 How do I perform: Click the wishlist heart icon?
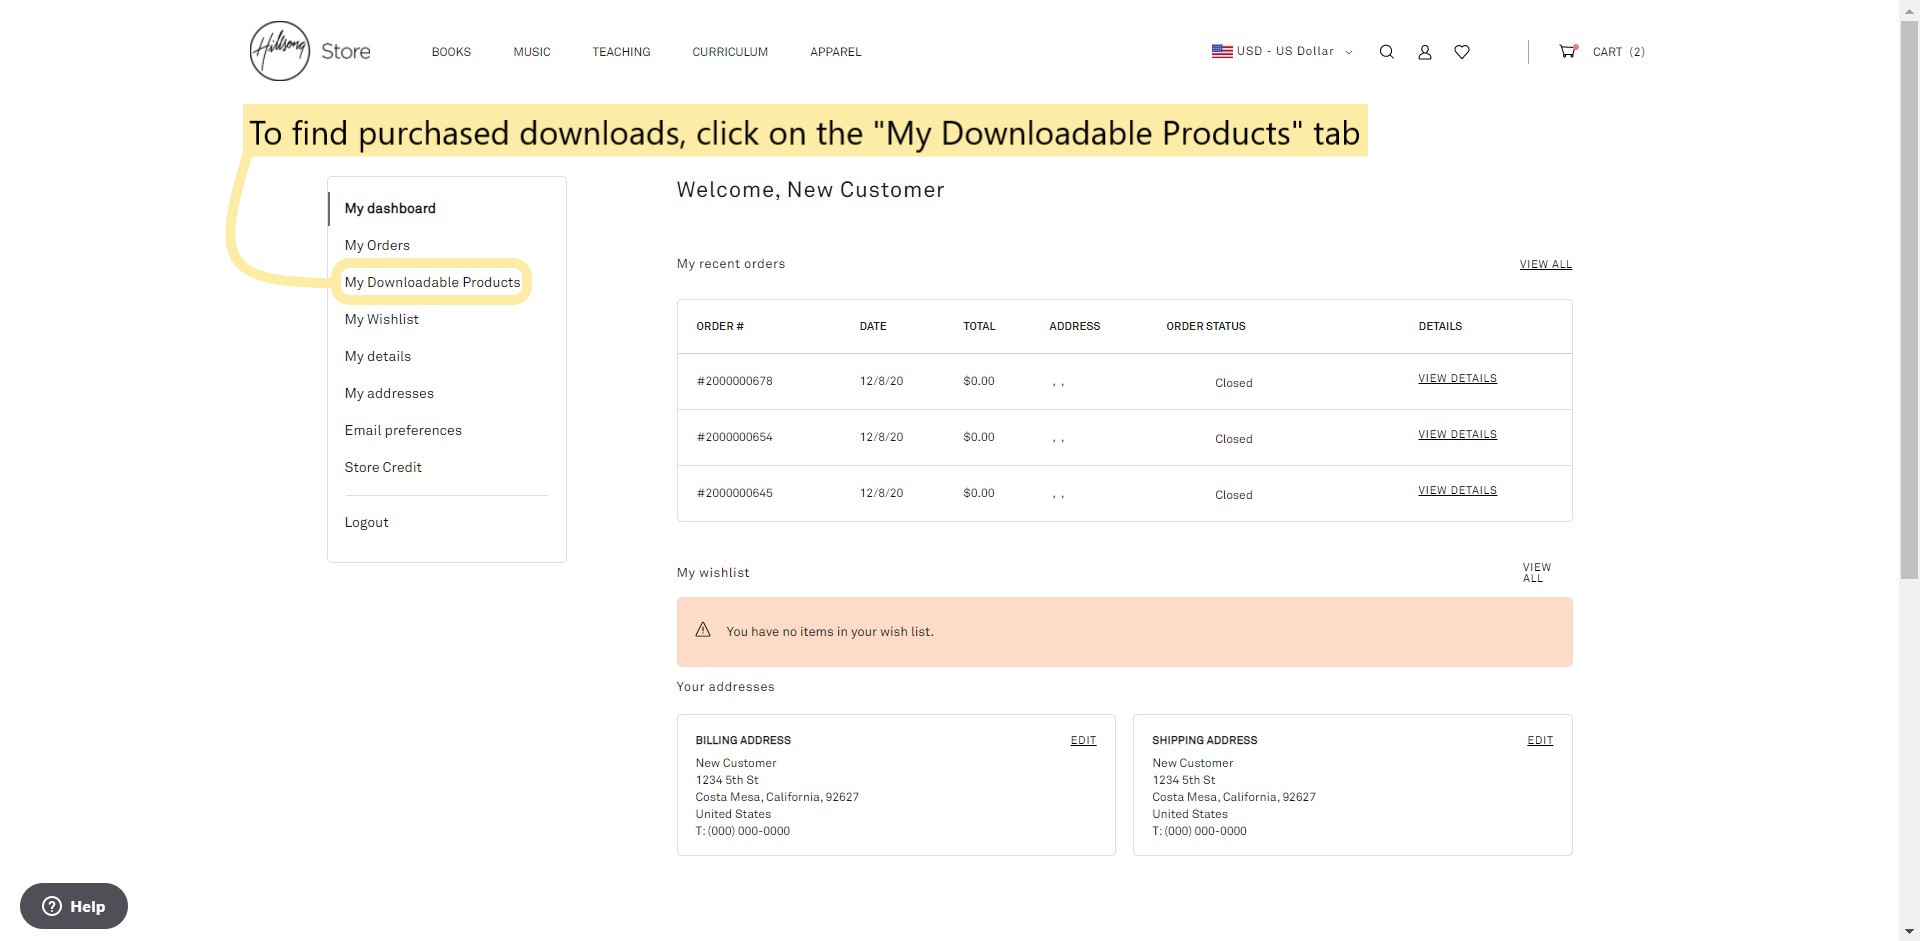tap(1461, 52)
